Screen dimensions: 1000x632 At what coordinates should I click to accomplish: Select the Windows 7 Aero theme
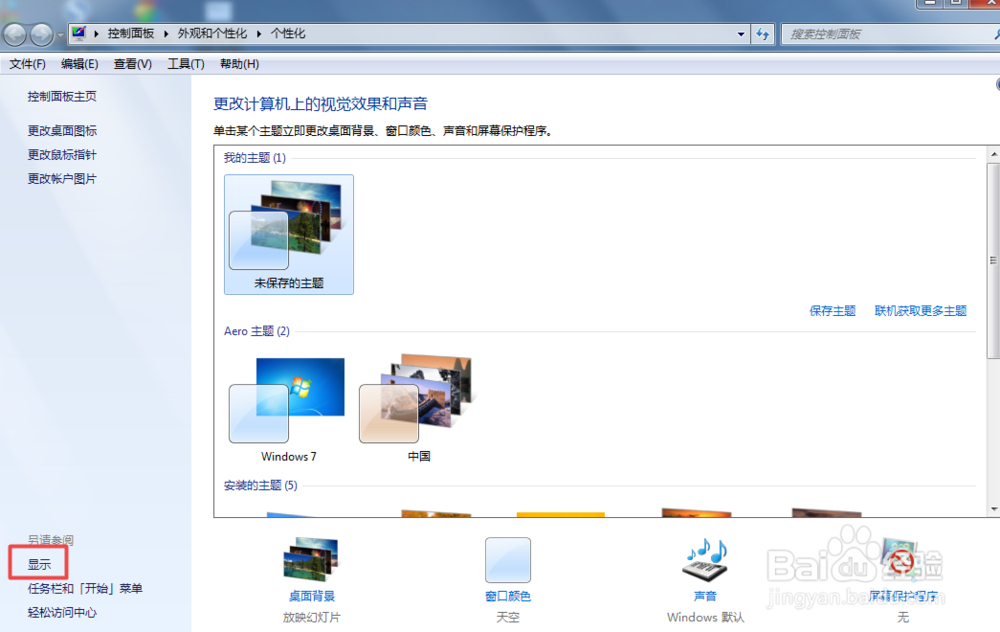pyautogui.click(x=288, y=400)
